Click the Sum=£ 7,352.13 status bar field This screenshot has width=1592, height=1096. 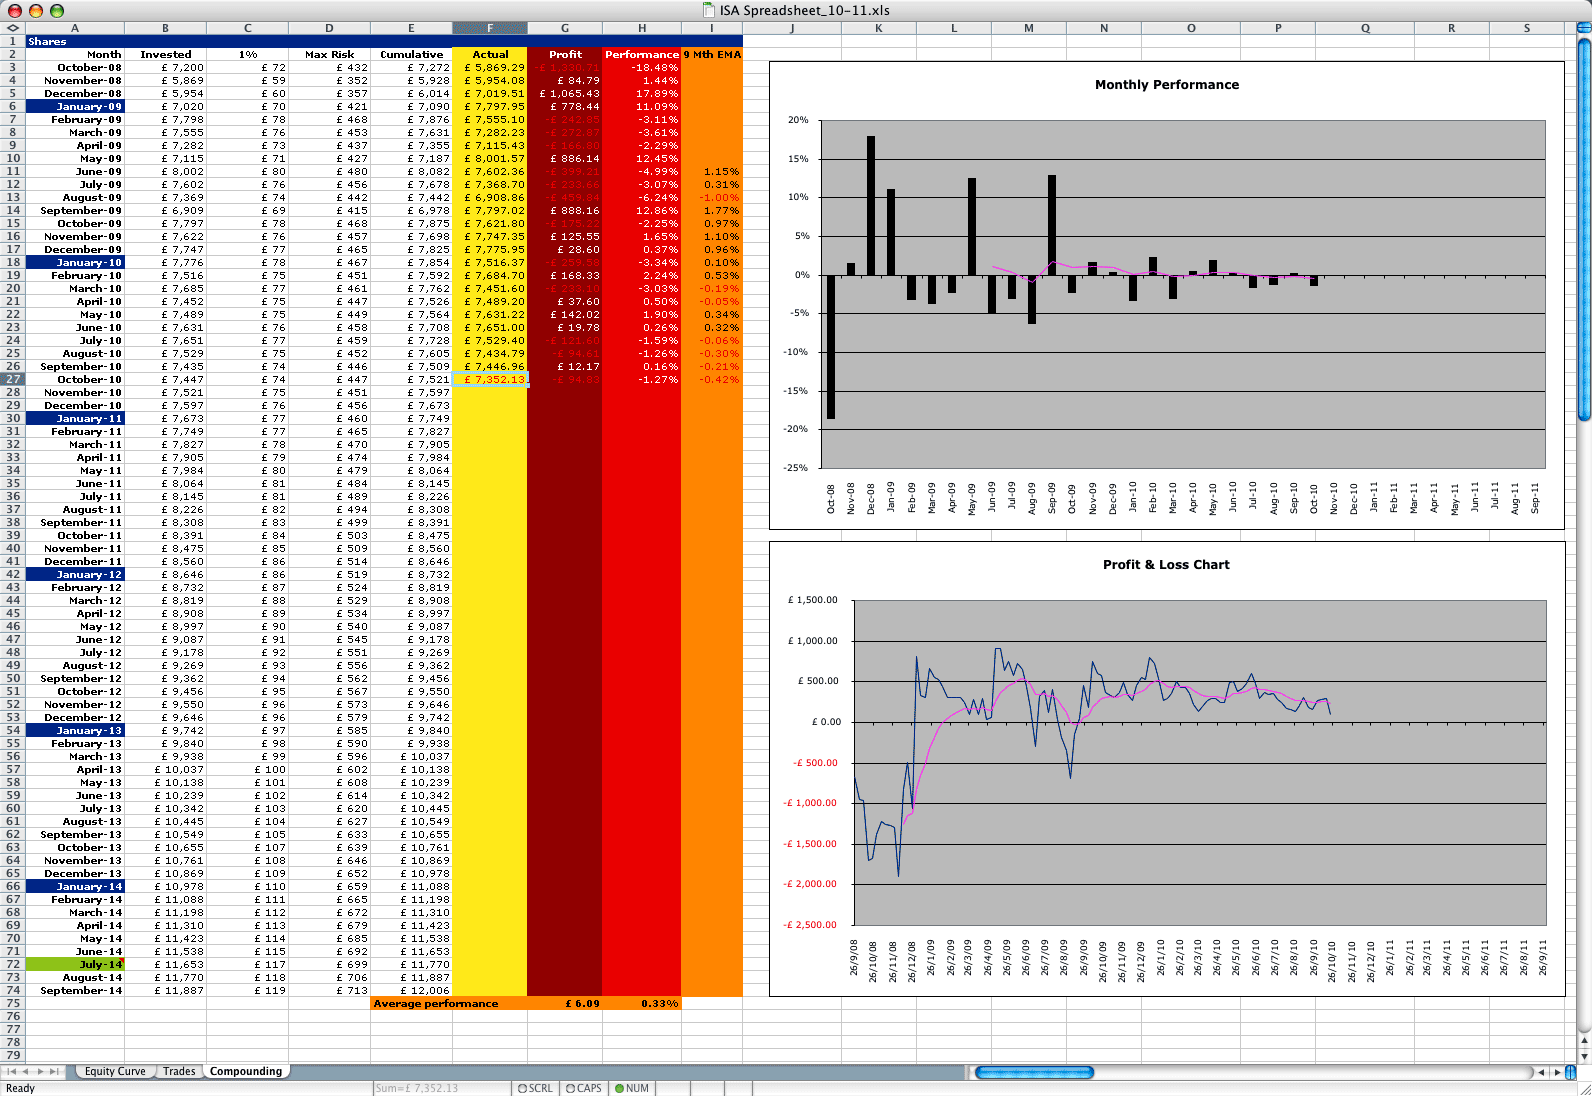(441, 1088)
